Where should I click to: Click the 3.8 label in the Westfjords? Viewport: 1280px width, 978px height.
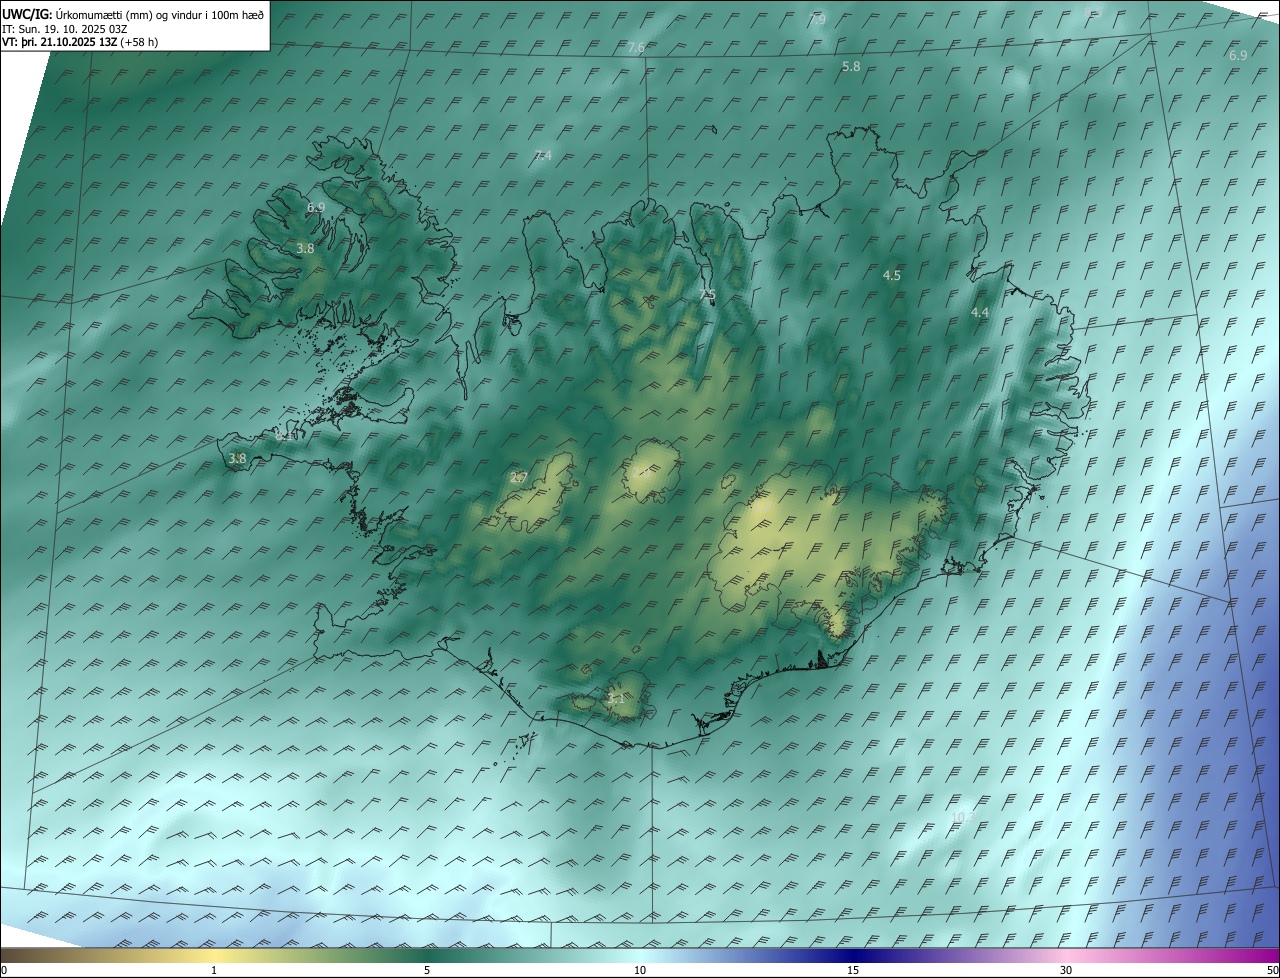tap(306, 248)
